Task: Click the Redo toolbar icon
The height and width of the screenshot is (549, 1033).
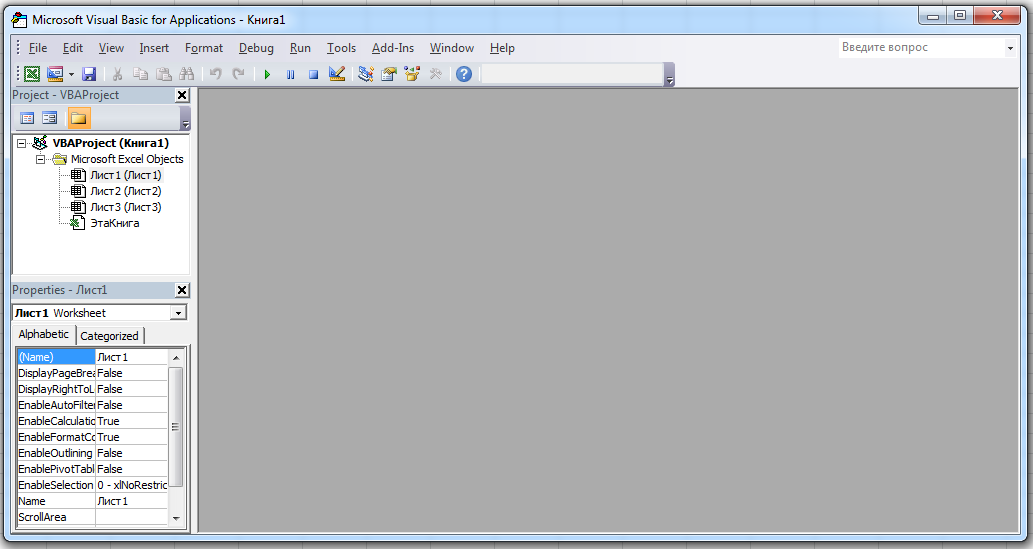Action: pyautogui.click(x=238, y=74)
